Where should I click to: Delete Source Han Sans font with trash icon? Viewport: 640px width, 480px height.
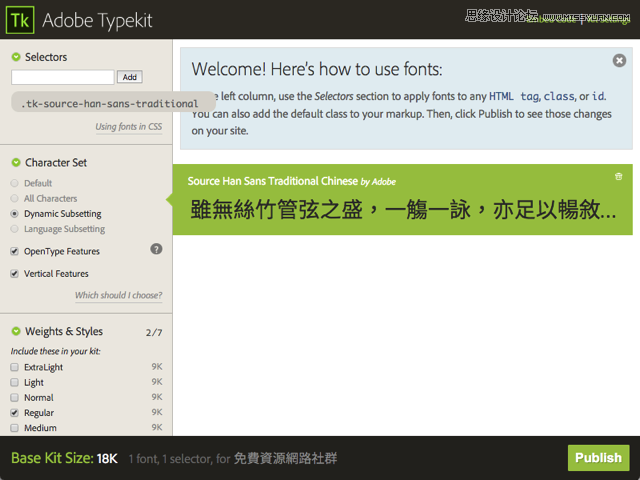619,176
